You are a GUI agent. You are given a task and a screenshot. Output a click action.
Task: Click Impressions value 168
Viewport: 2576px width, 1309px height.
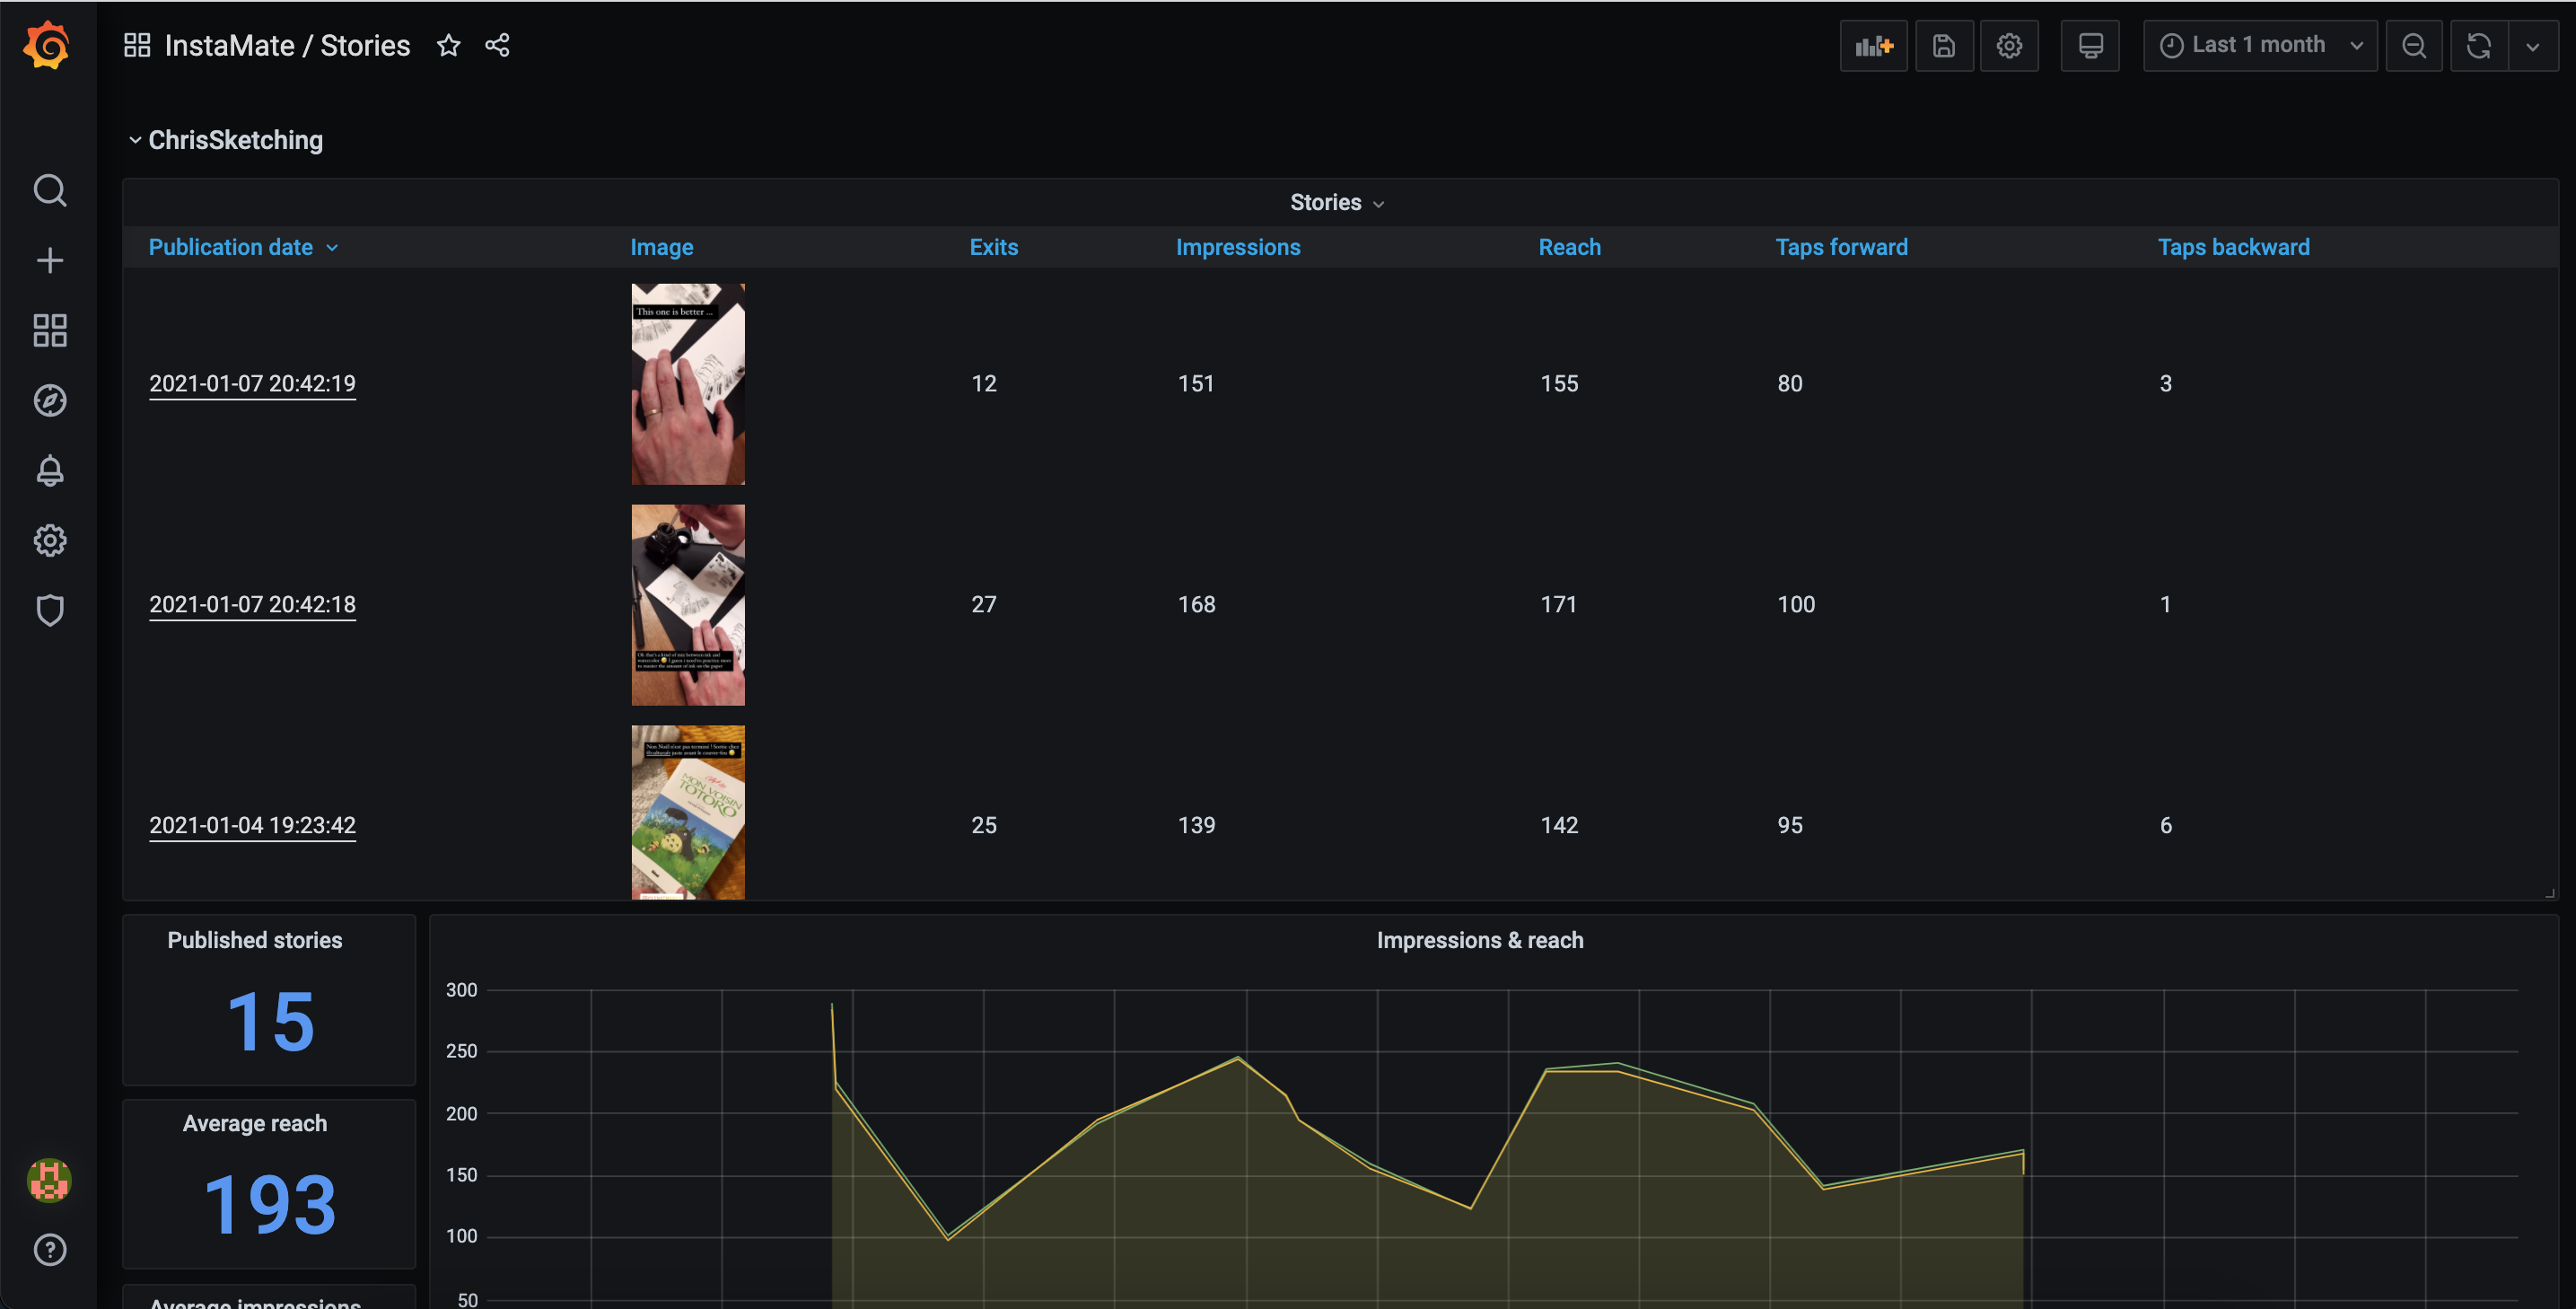(x=1196, y=605)
